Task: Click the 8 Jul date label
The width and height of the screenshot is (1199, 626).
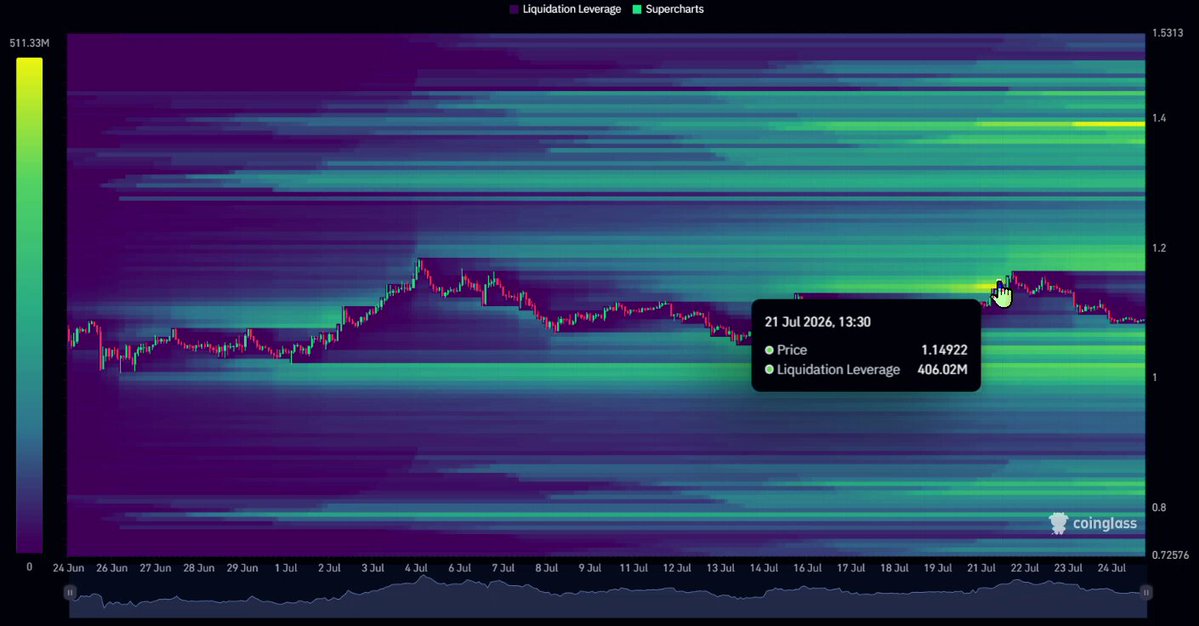Action: [547, 568]
